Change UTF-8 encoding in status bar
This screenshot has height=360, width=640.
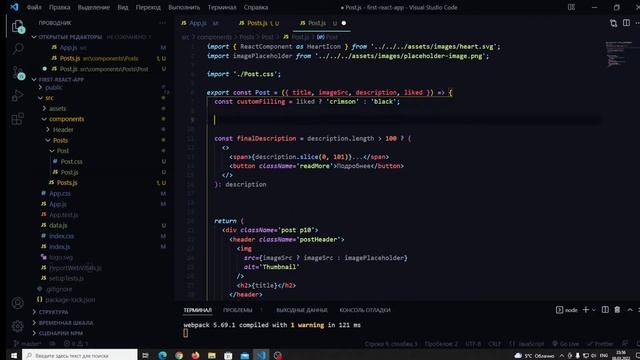[x=473, y=344]
